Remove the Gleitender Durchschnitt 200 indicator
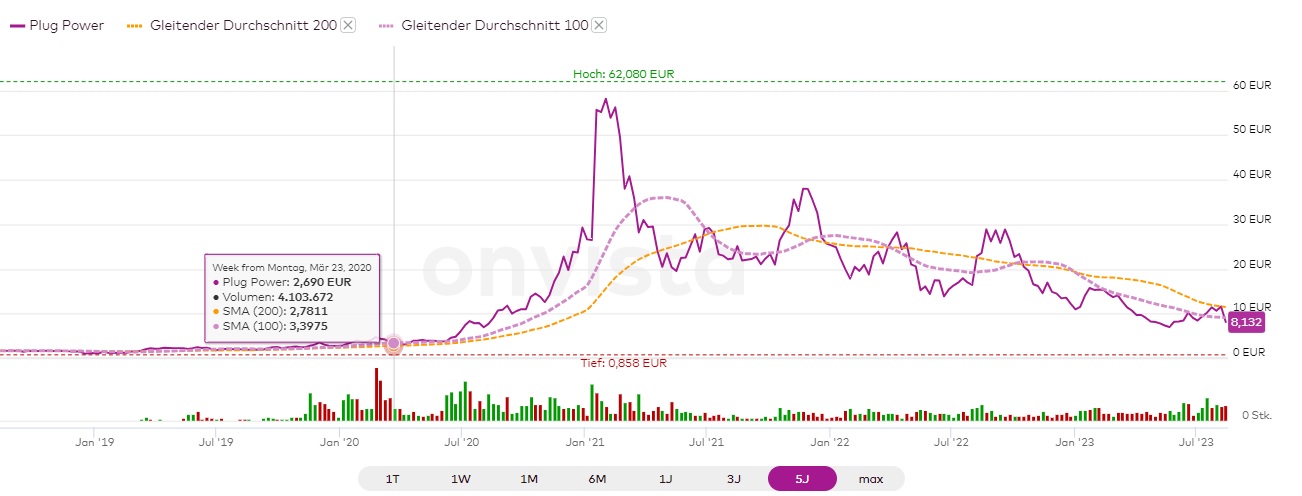This screenshot has height=496, width=1302. click(x=348, y=26)
